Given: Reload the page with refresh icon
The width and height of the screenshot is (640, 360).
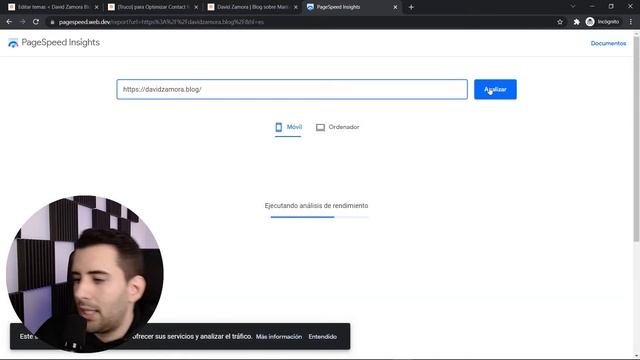Looking at the screenshot, I should 36,22.
